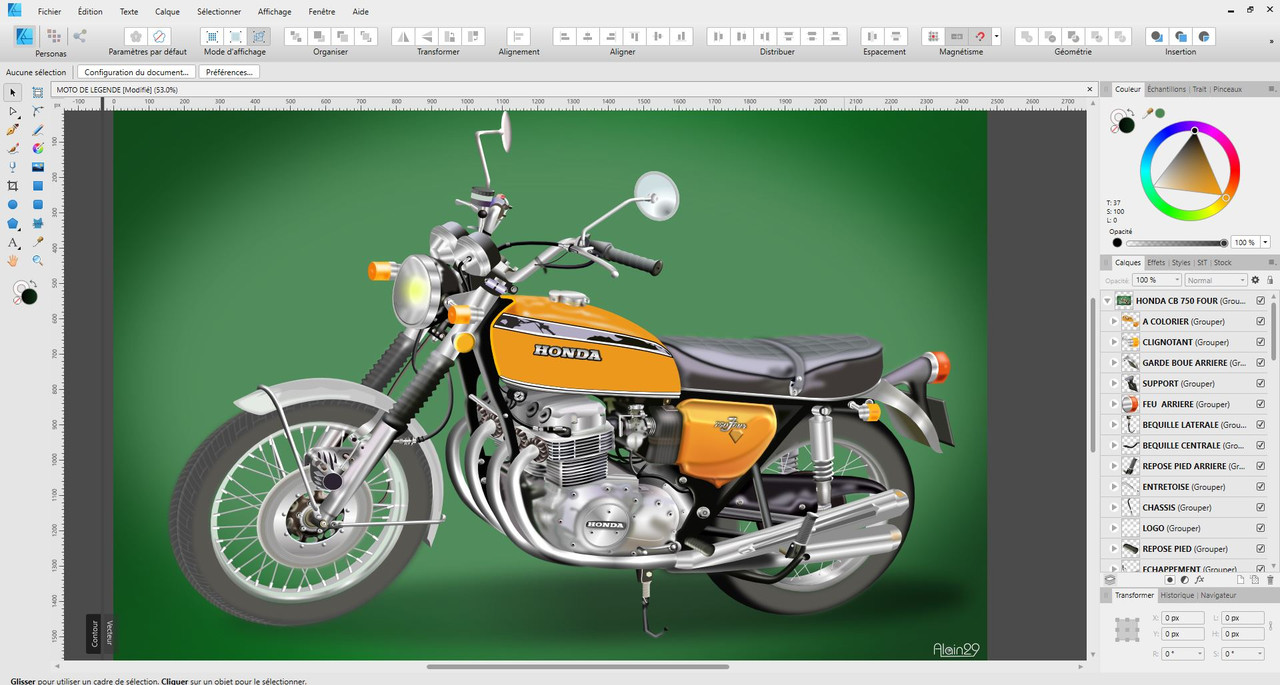Delete layer with trash icon

pyautogui.click(x=1270, y=579)
